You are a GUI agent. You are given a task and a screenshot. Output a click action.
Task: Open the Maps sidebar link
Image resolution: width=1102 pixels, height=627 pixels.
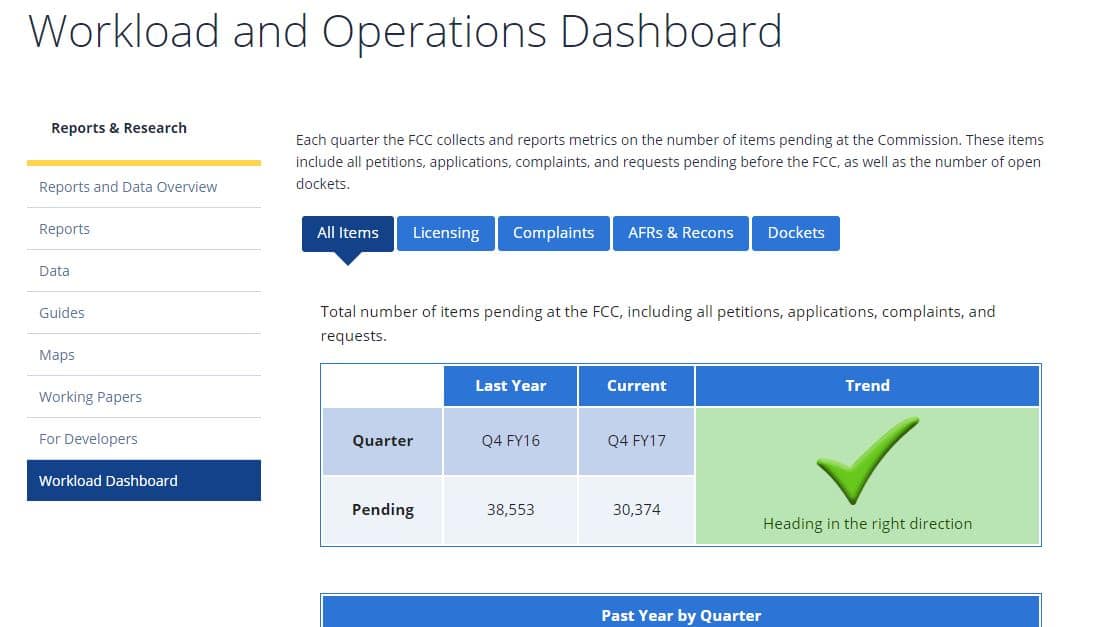pyautogui.click(x=57, y=355)
